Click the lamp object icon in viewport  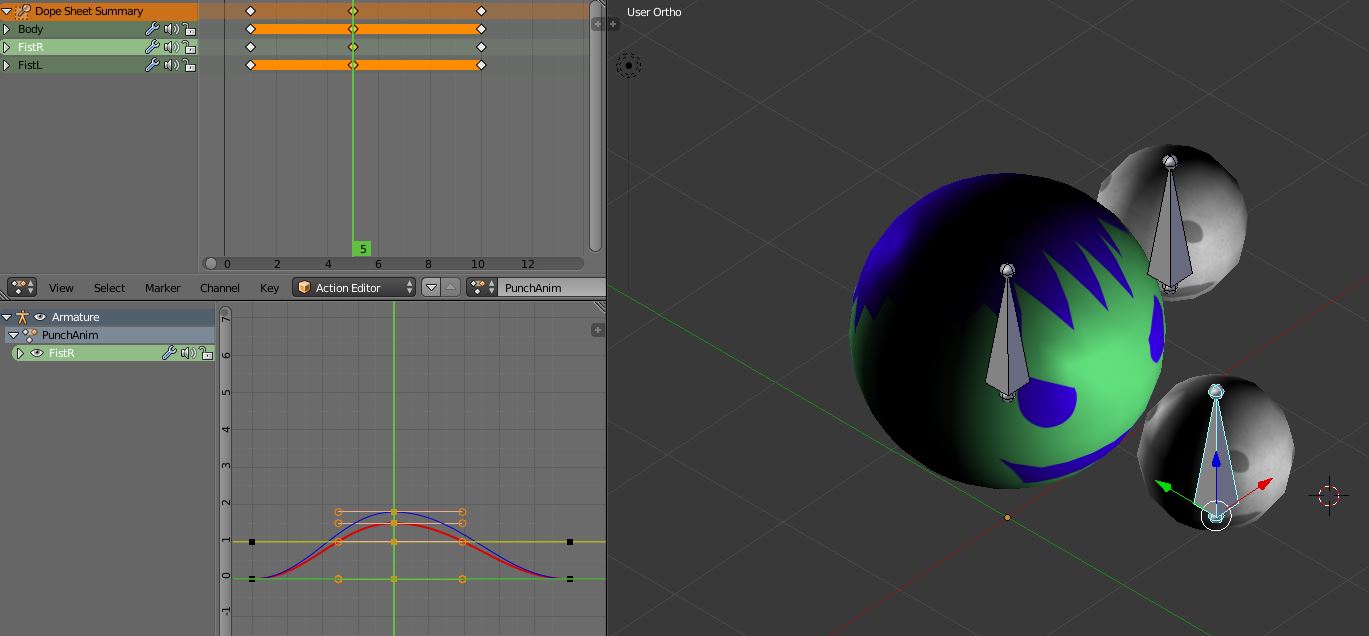[628, 66]
